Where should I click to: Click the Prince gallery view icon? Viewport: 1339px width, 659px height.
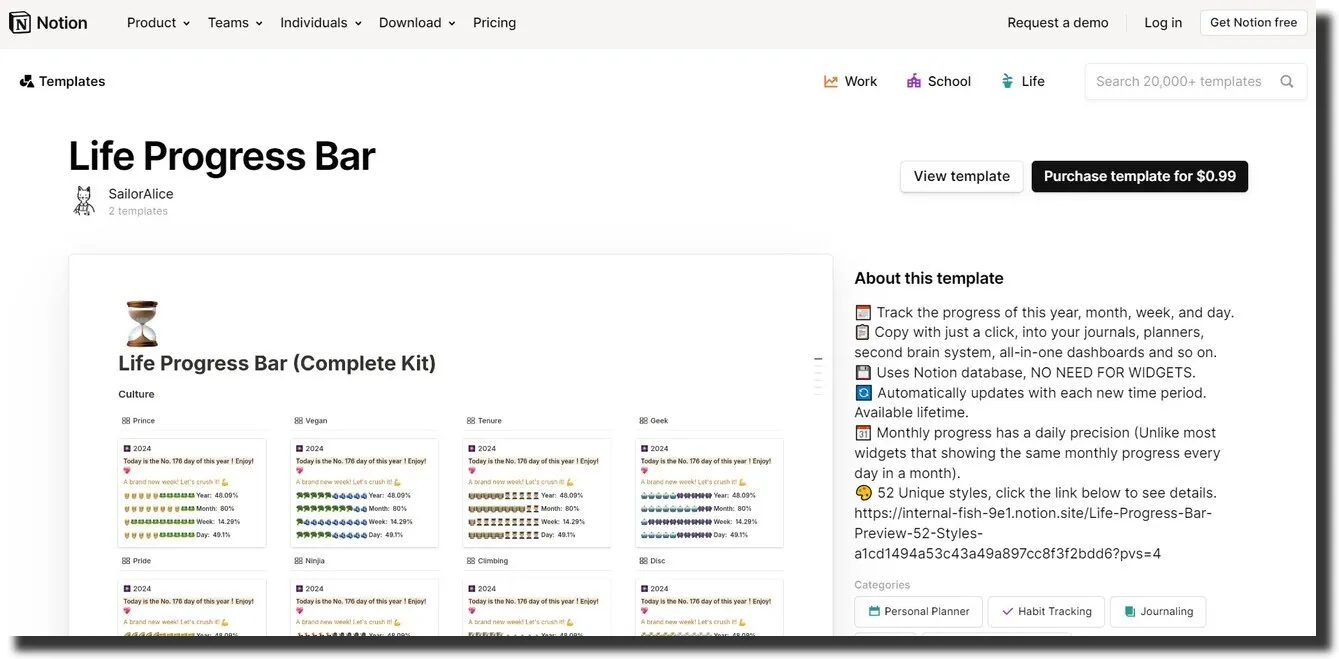tap(126, 421)
